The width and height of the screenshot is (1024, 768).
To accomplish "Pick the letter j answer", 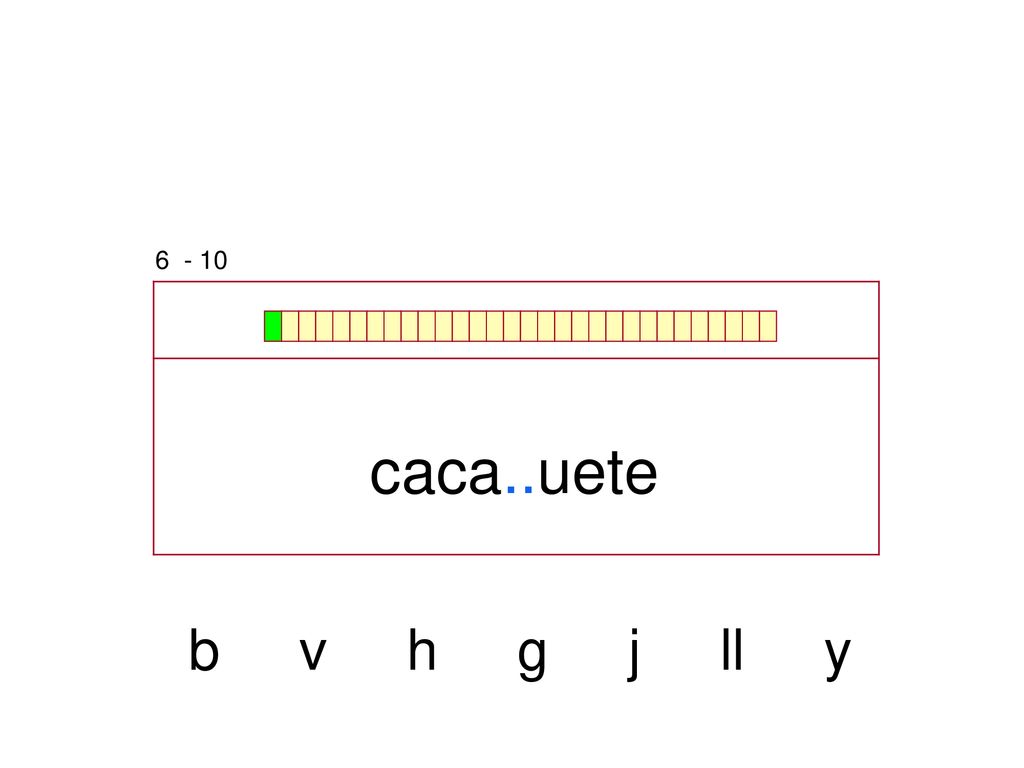I will [632, 655].
